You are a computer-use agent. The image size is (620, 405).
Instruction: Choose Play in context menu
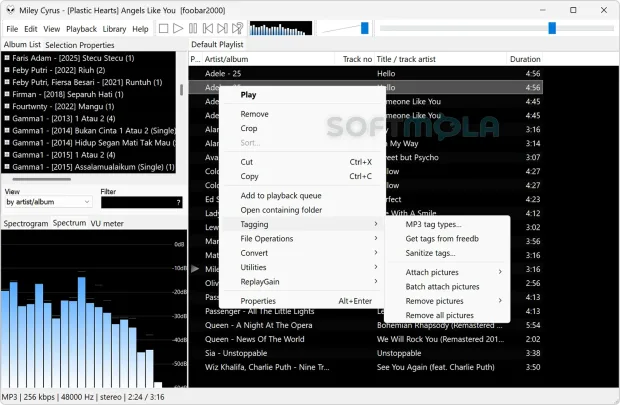coord(302,95)
